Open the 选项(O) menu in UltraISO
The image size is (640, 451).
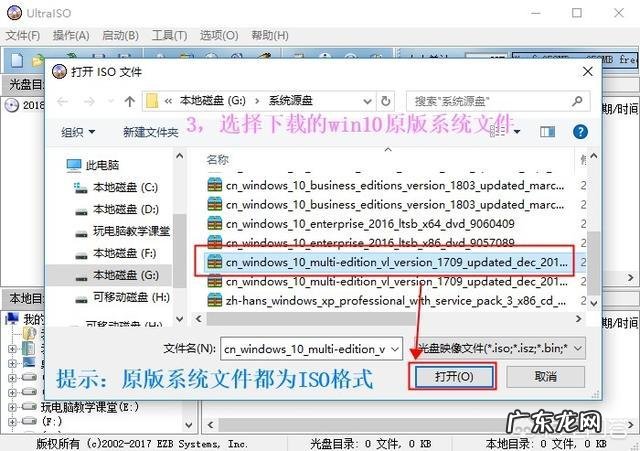219,36
